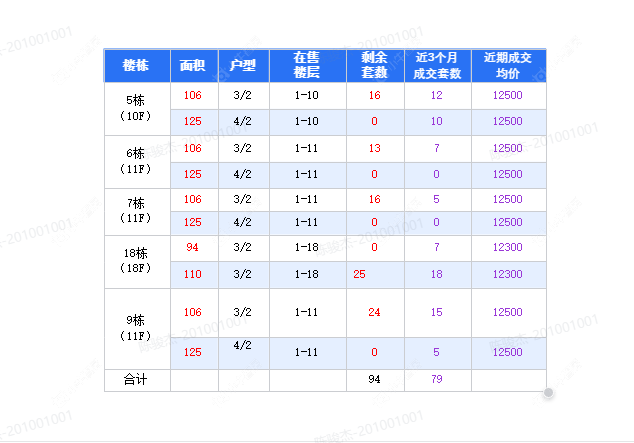Select the 6栋 (11F) building cell
Viewport: 634px width, 443px height.
click(137, 161)
